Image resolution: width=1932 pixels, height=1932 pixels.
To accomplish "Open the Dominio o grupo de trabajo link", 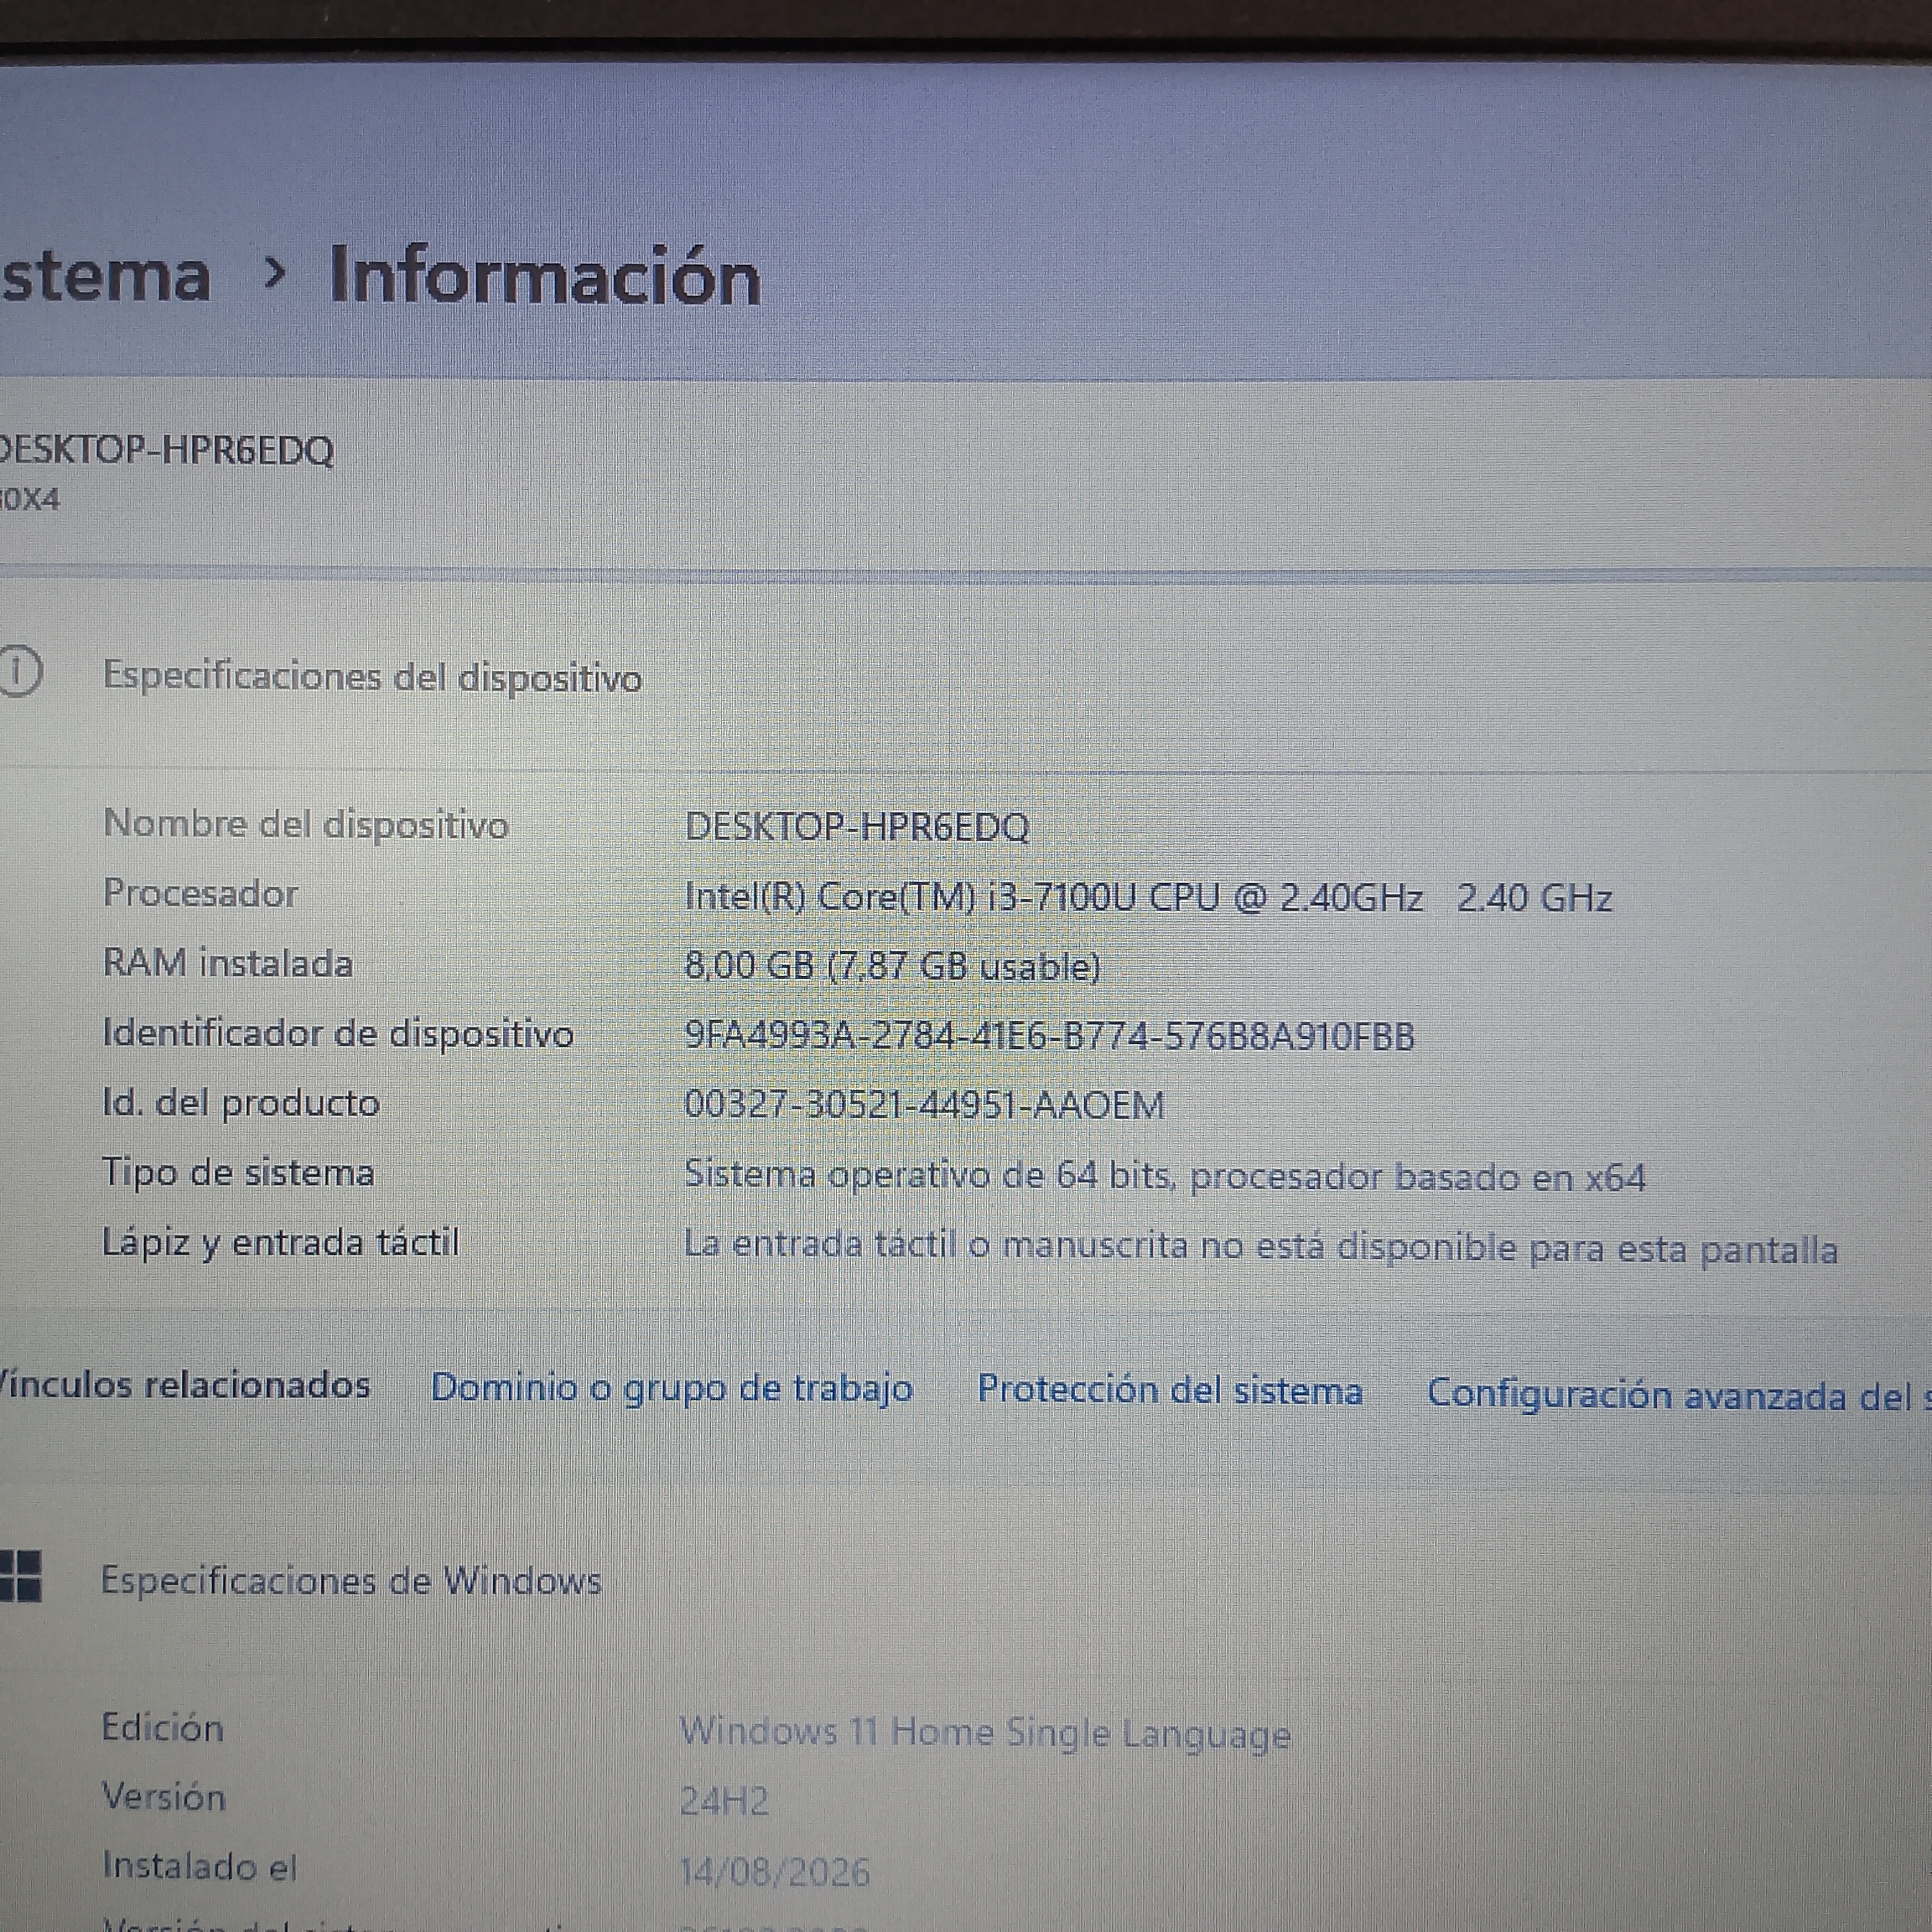I will 671,1388.
